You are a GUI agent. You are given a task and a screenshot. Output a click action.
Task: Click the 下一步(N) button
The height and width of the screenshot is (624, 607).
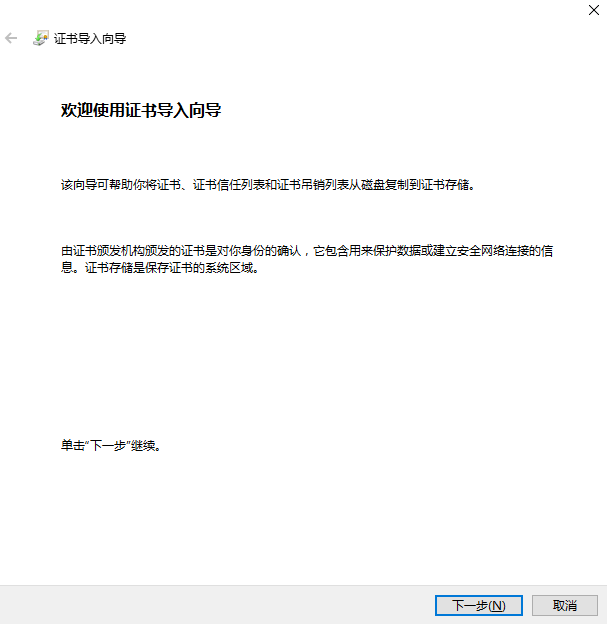click(x=478, y=605)
